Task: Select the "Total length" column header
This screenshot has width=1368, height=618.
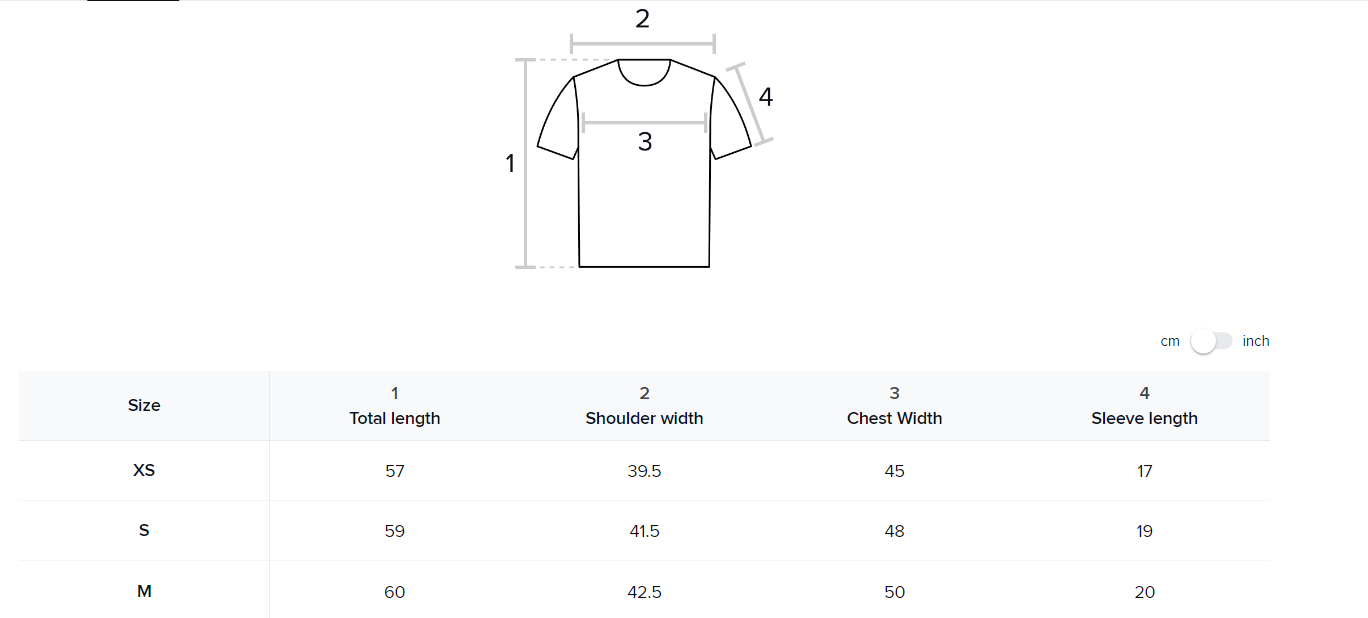Action: [395, 418]
